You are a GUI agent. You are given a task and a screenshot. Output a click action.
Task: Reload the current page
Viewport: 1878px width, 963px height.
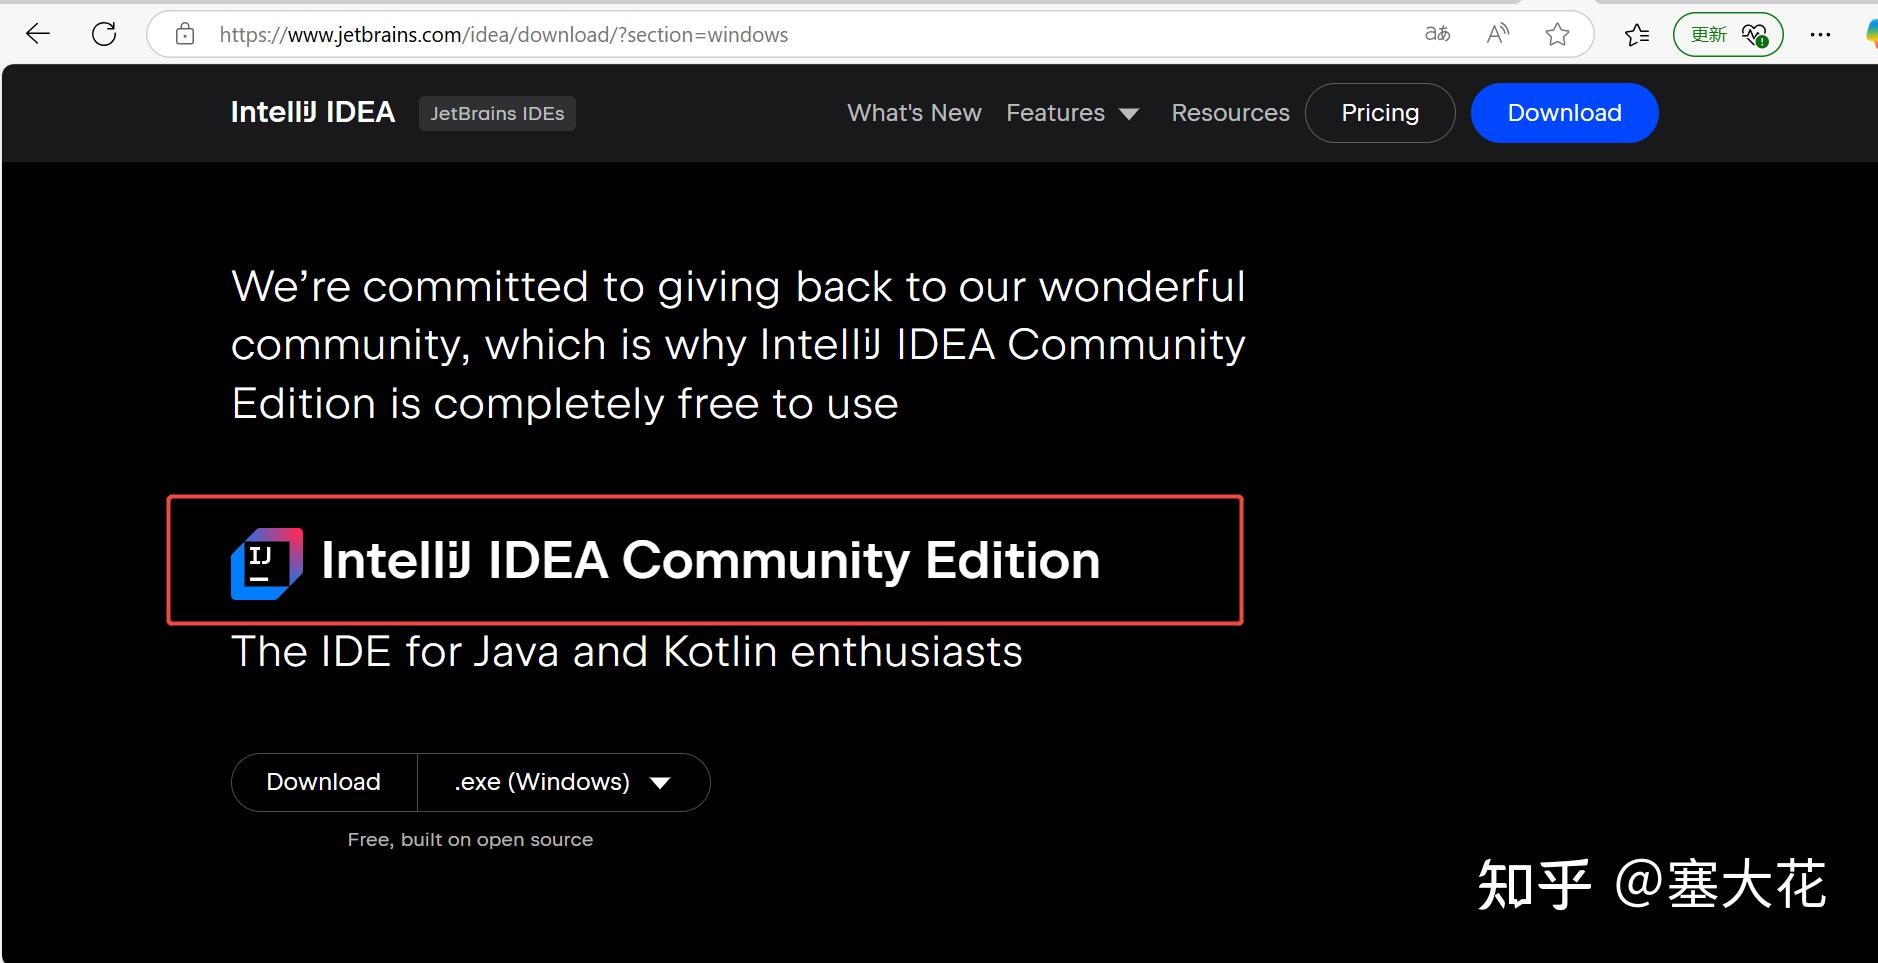tap(104, 35)
